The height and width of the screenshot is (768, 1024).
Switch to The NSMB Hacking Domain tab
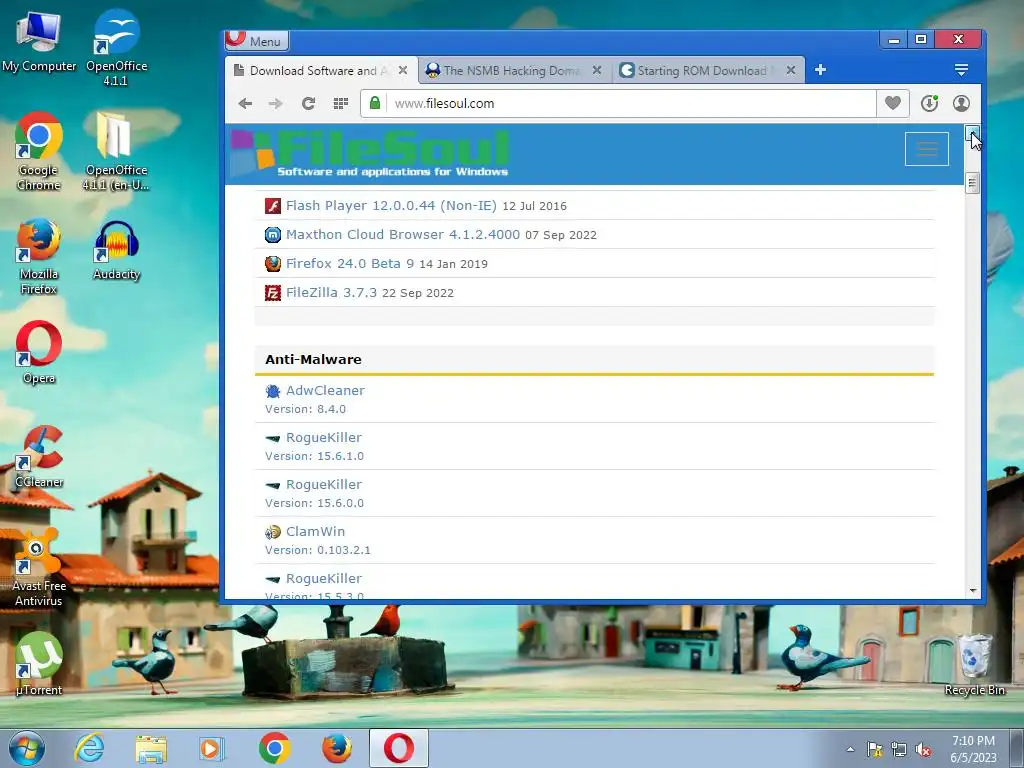[513, 70]
